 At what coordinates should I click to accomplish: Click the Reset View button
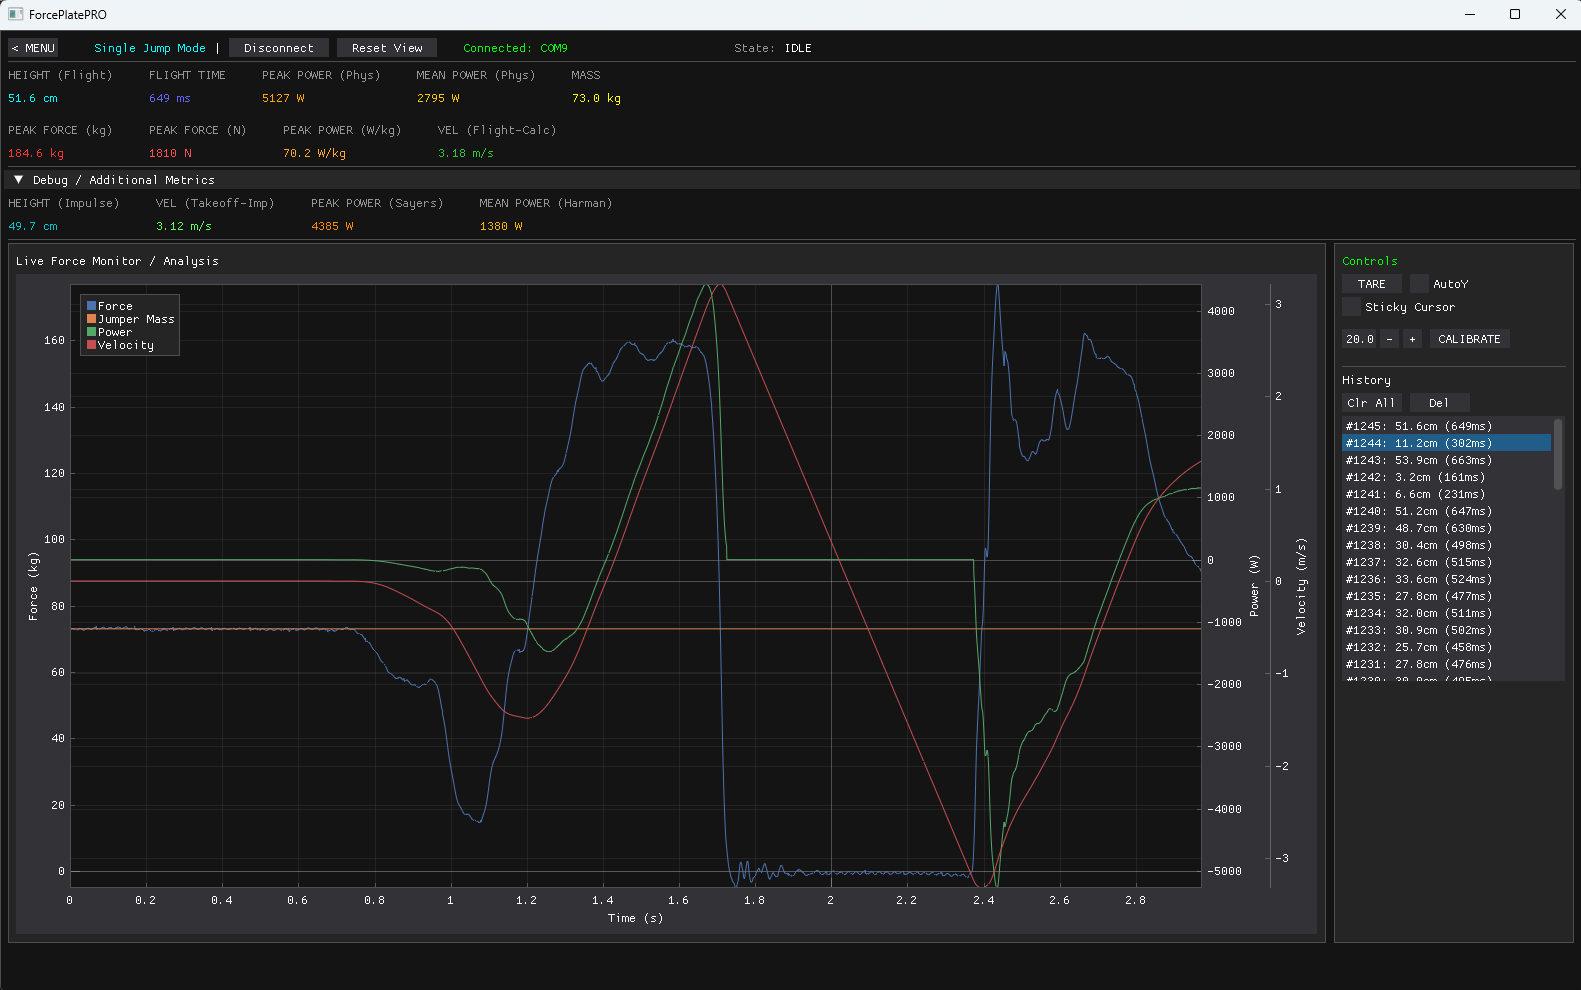(x=387, y=48)
